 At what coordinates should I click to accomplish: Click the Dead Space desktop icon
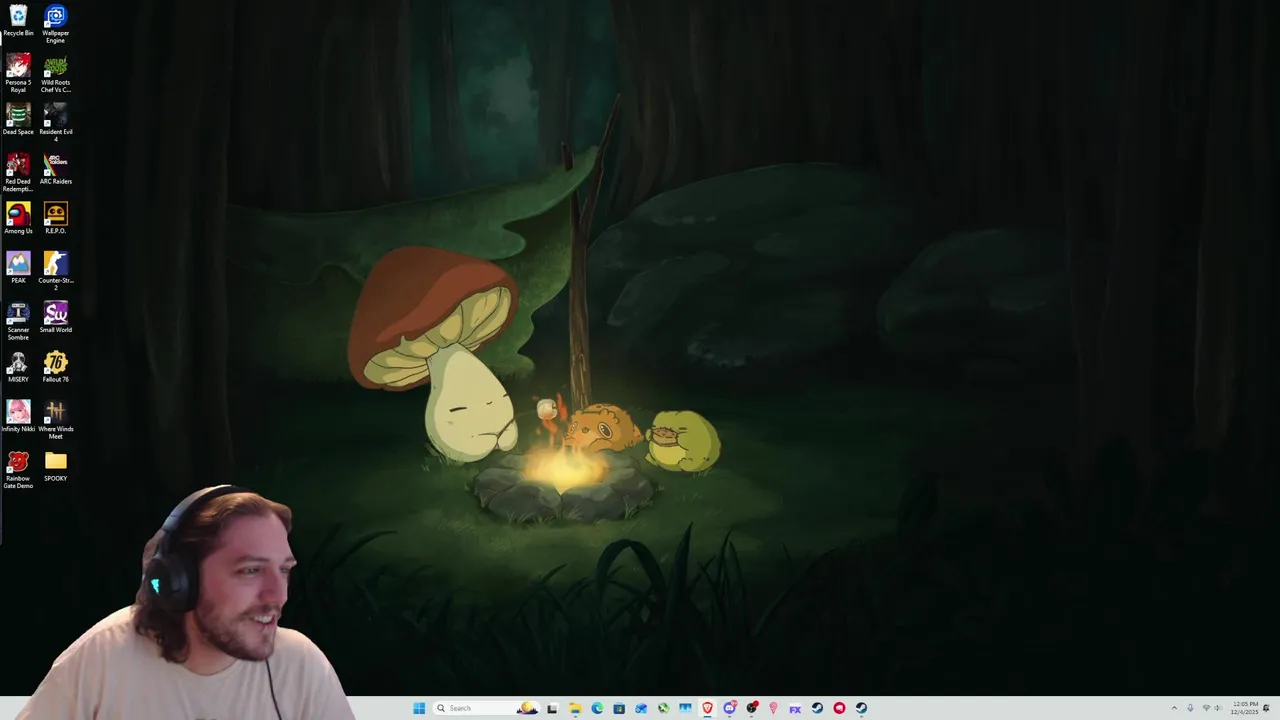tap(18, 119)
